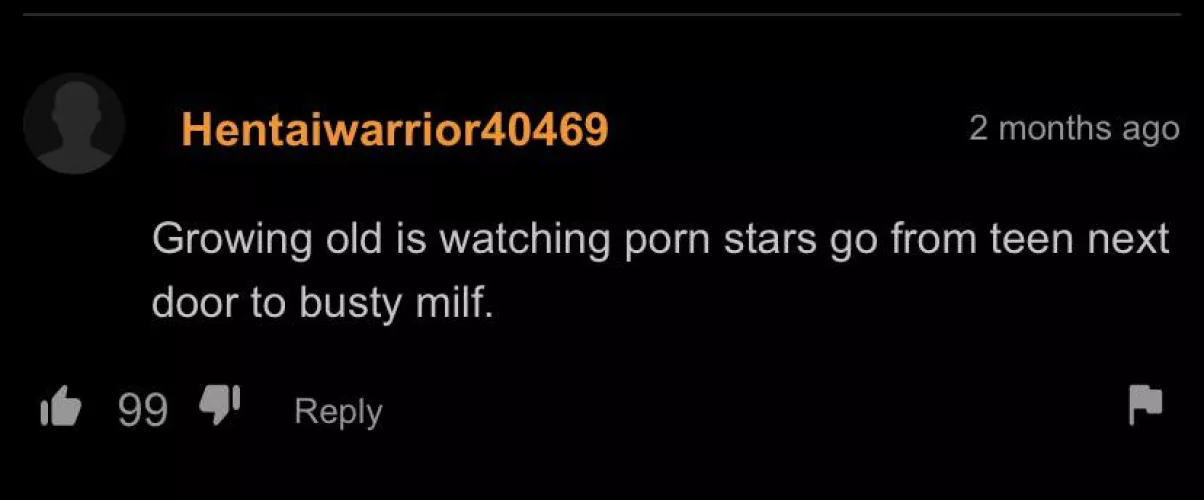Image resolution: width=1204 pixels, height=500 pixels.
Task: Click the 99 likes count
Action: (143, 410)
